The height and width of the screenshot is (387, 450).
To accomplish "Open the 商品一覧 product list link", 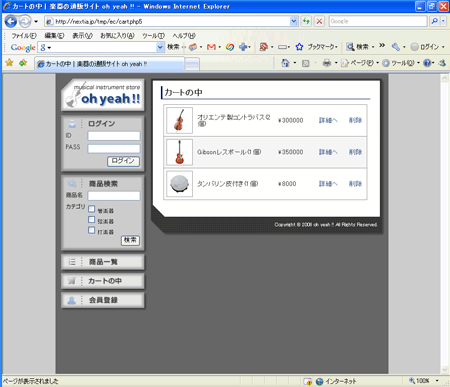I will pyautogui.click(x=103, y=262).
